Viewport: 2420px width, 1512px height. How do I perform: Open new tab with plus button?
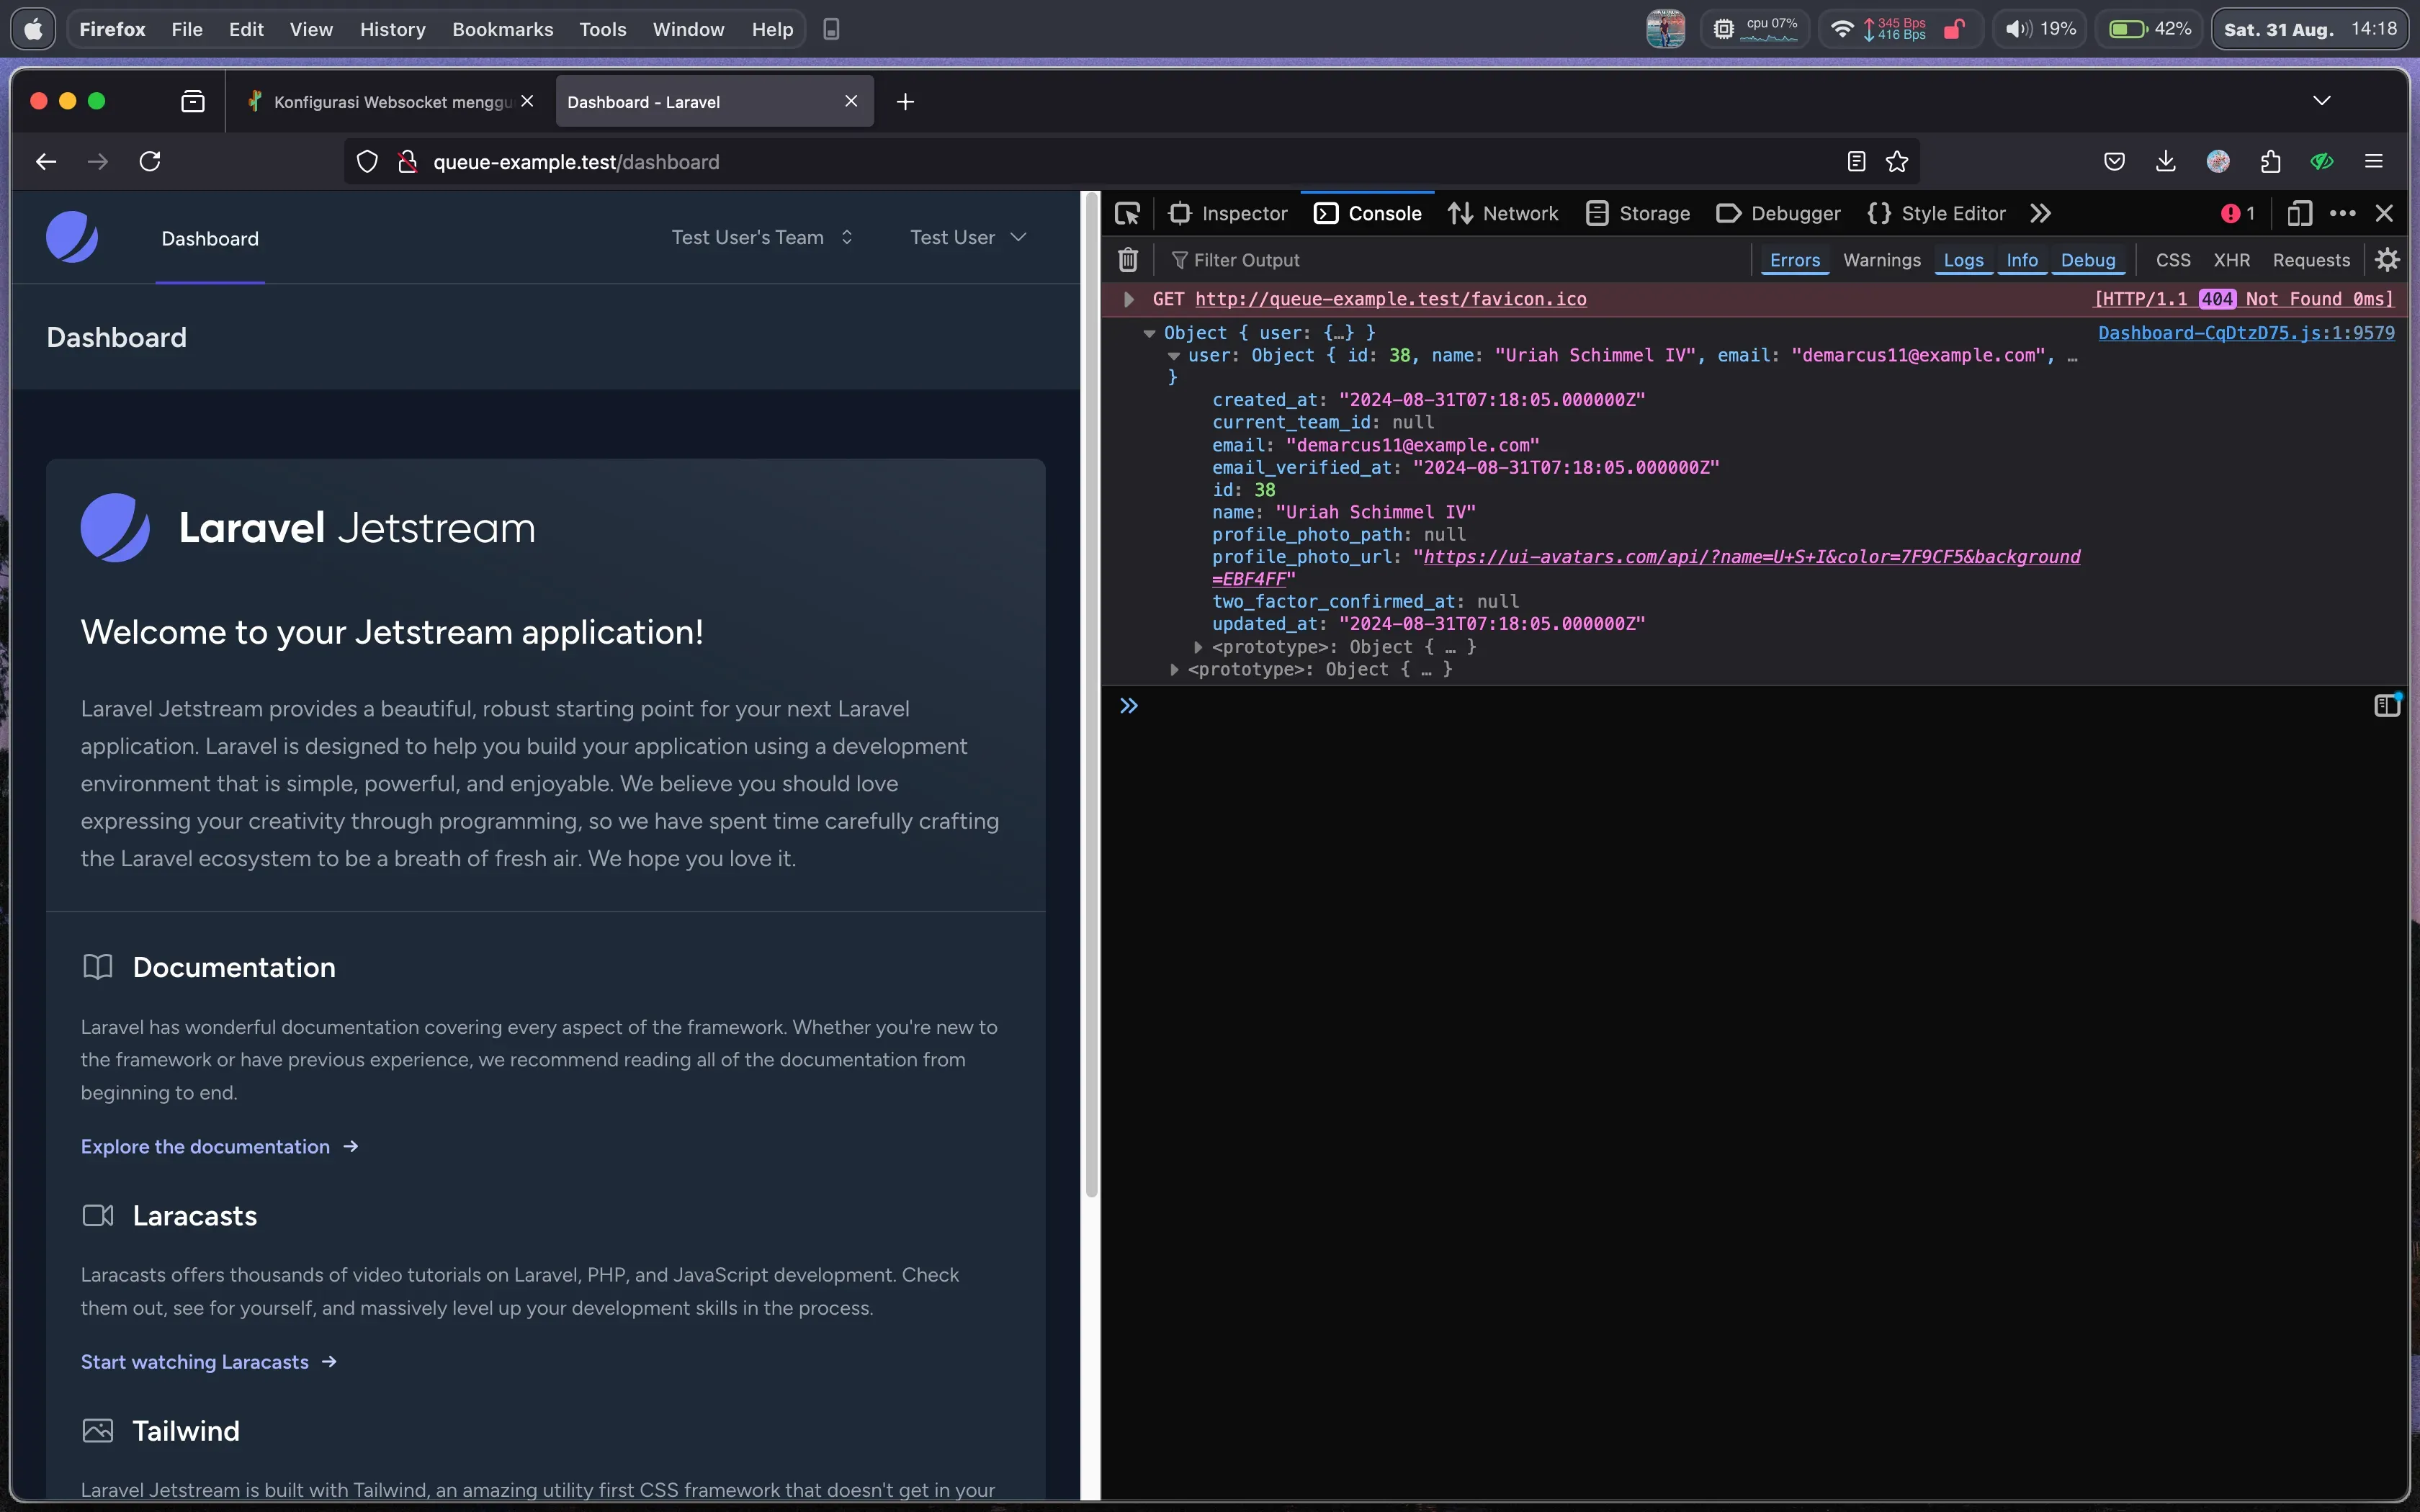(905, 101)
